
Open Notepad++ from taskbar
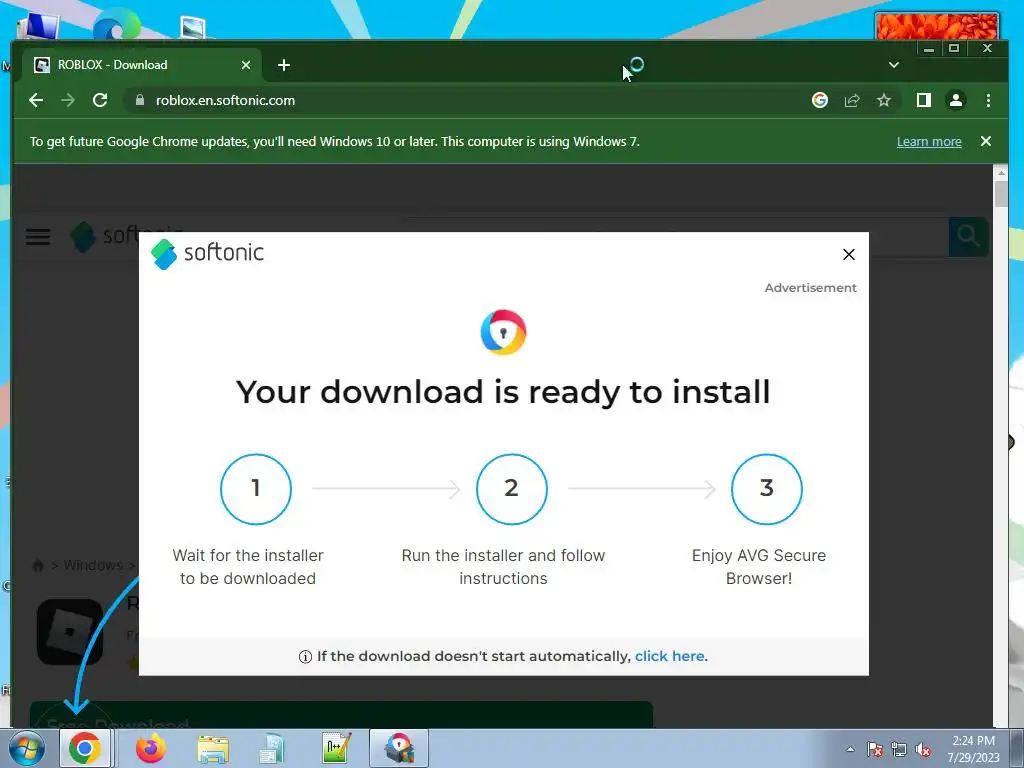[337, 748]
